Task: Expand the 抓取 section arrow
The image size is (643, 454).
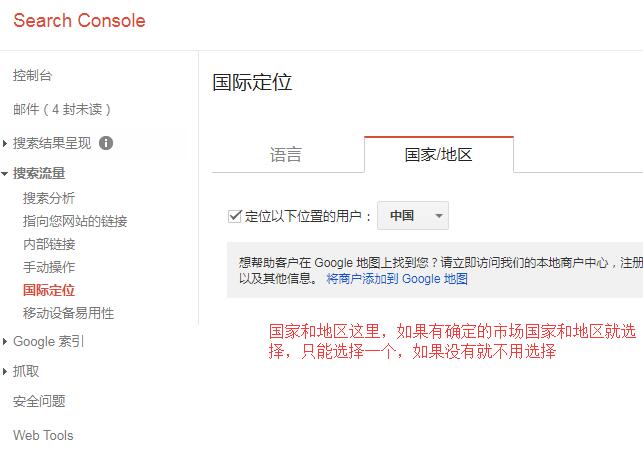Action: tap(5, 372)
